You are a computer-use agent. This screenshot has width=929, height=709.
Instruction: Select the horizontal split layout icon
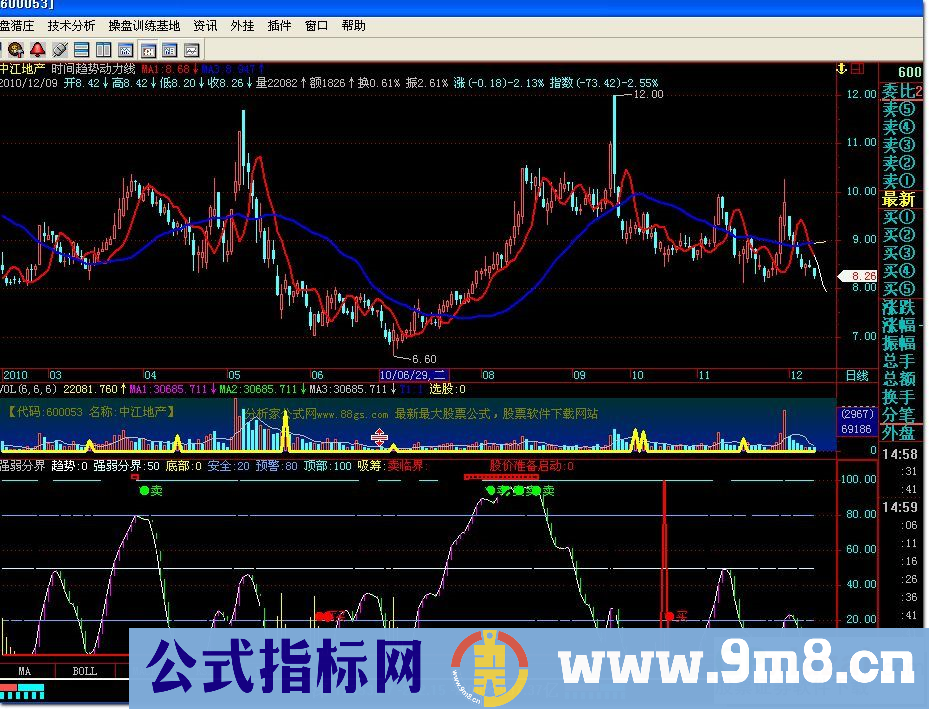82,50
